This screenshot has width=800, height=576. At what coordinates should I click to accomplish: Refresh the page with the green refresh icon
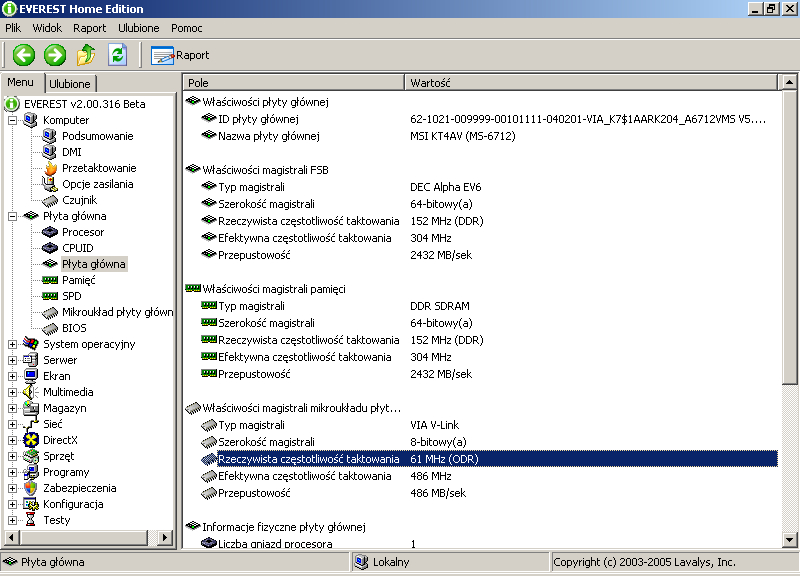click(117, 55)
